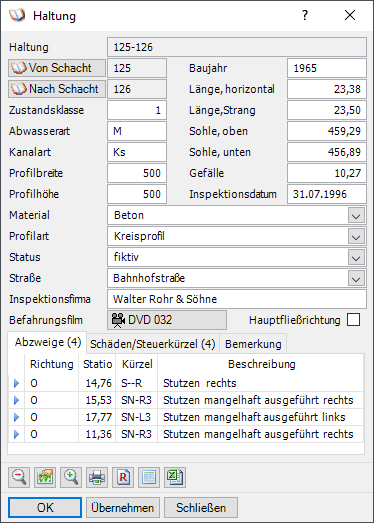Click the Kanalart field containing Ks
Viewport: 374px width, 523px height.
click(x=137, y=152)
